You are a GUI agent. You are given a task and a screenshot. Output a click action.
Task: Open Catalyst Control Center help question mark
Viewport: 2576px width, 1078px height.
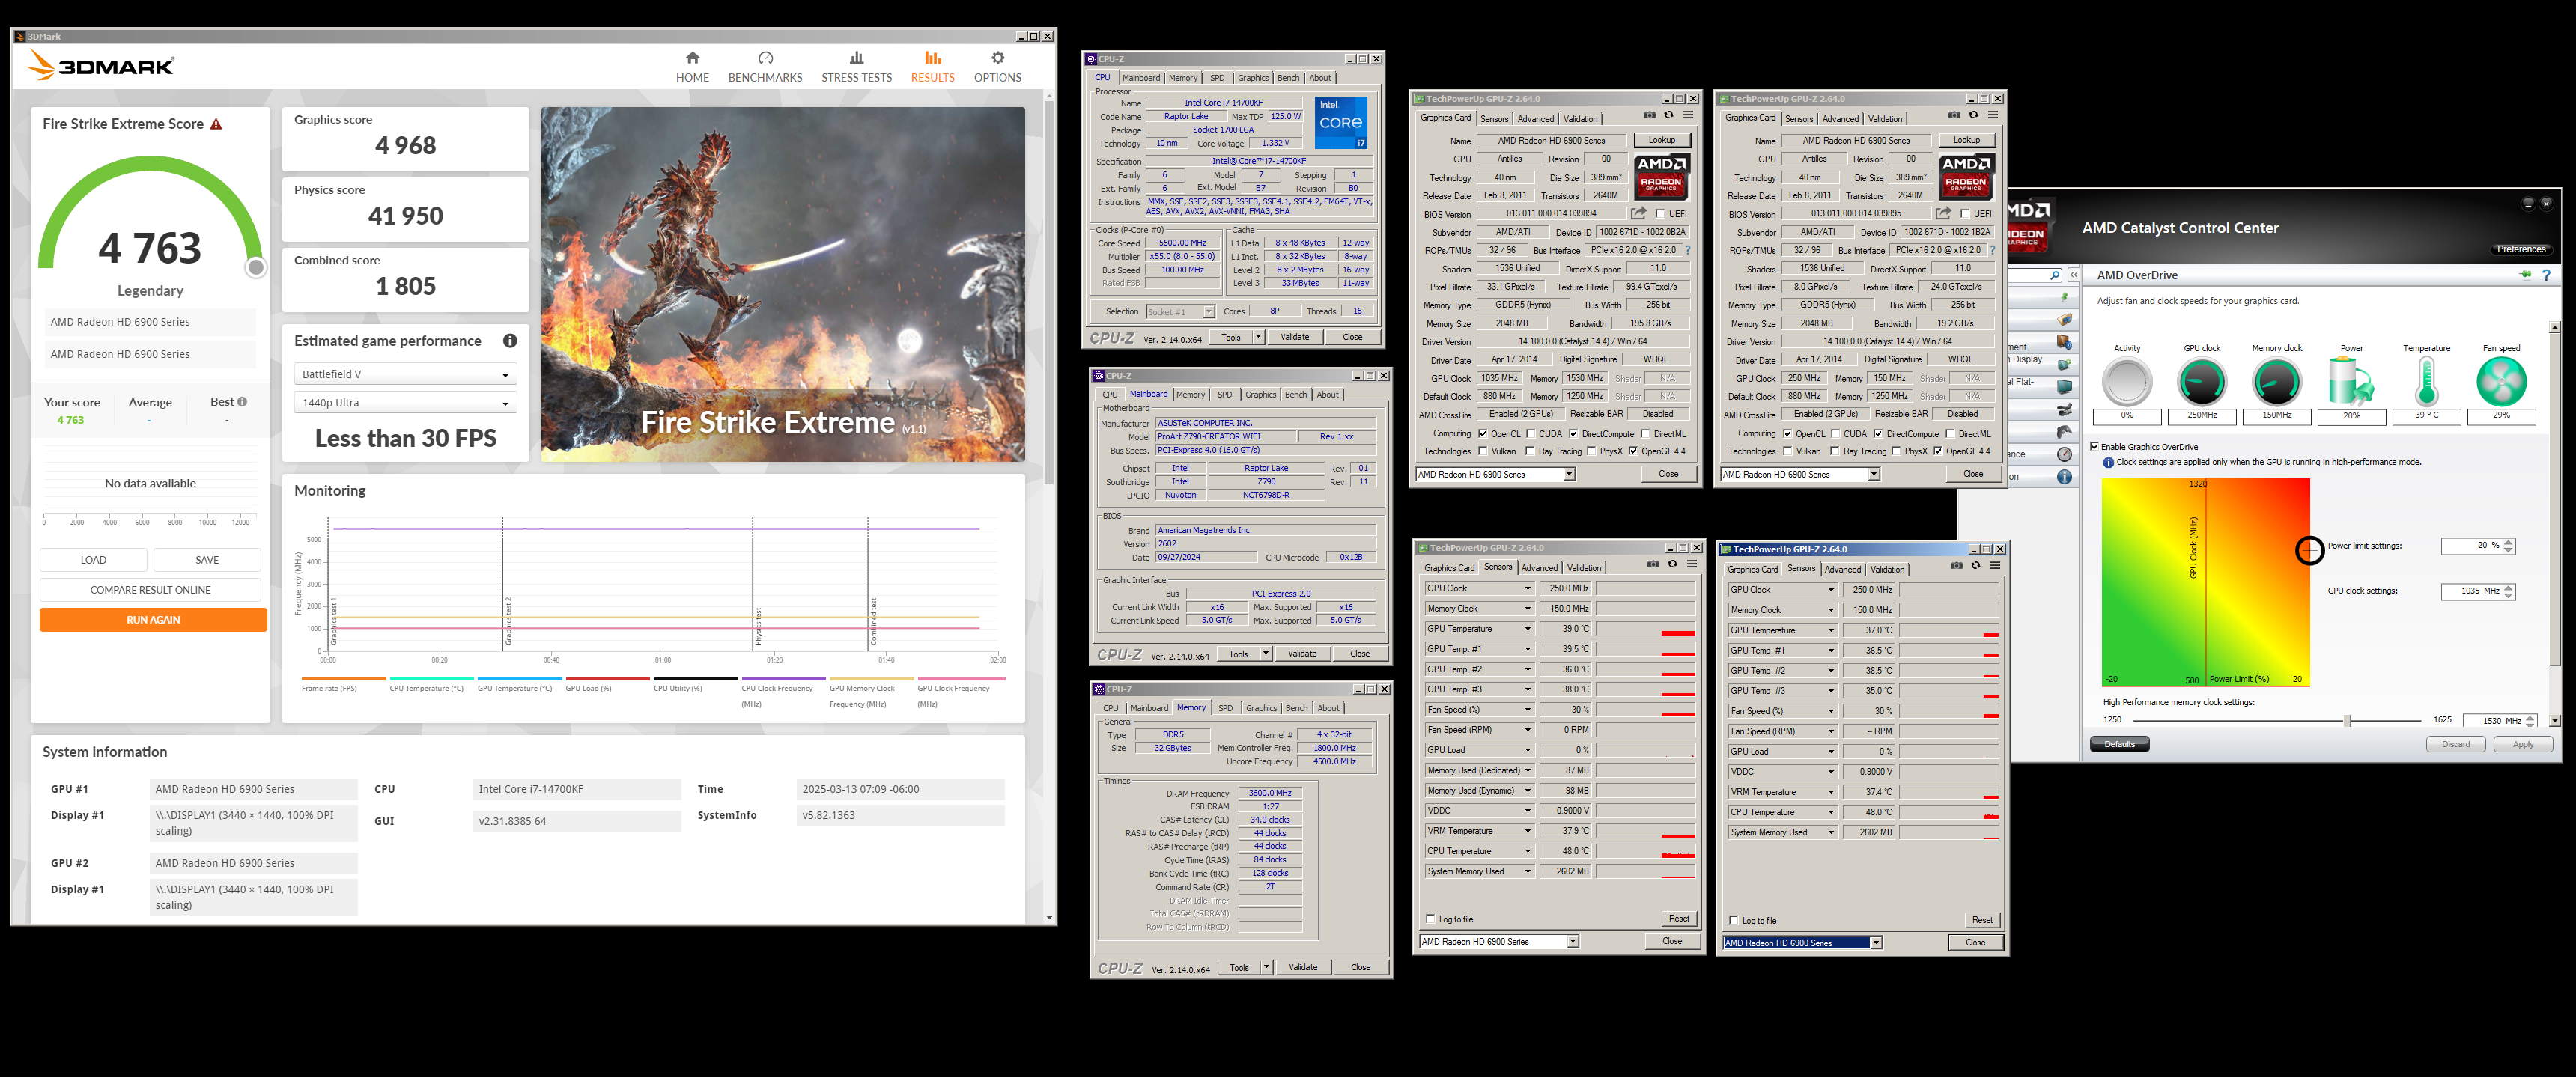[2546, 275]
